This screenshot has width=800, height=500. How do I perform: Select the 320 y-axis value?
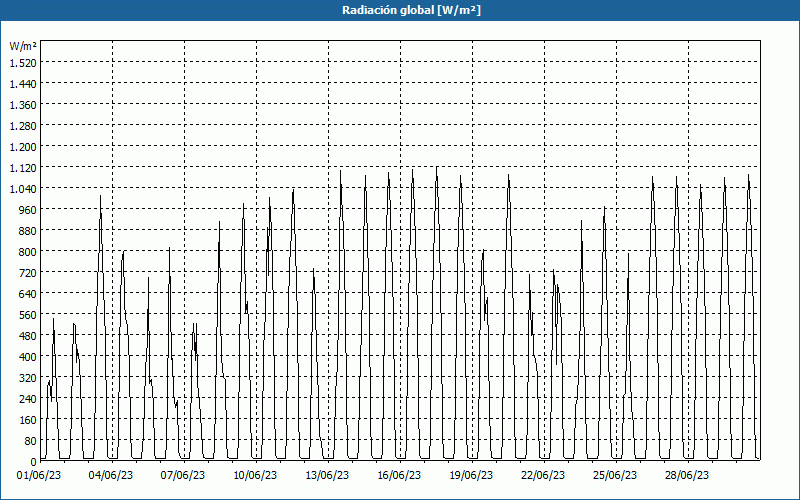tap(28, 378)
